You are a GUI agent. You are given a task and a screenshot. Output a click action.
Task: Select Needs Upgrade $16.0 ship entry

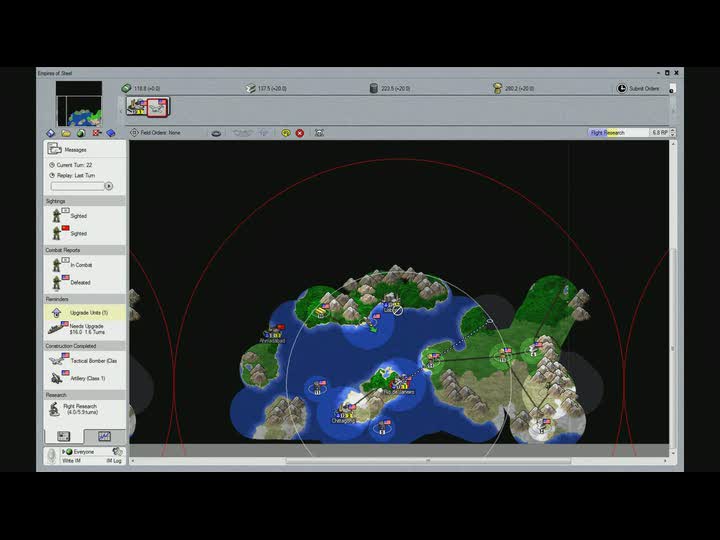84,329
